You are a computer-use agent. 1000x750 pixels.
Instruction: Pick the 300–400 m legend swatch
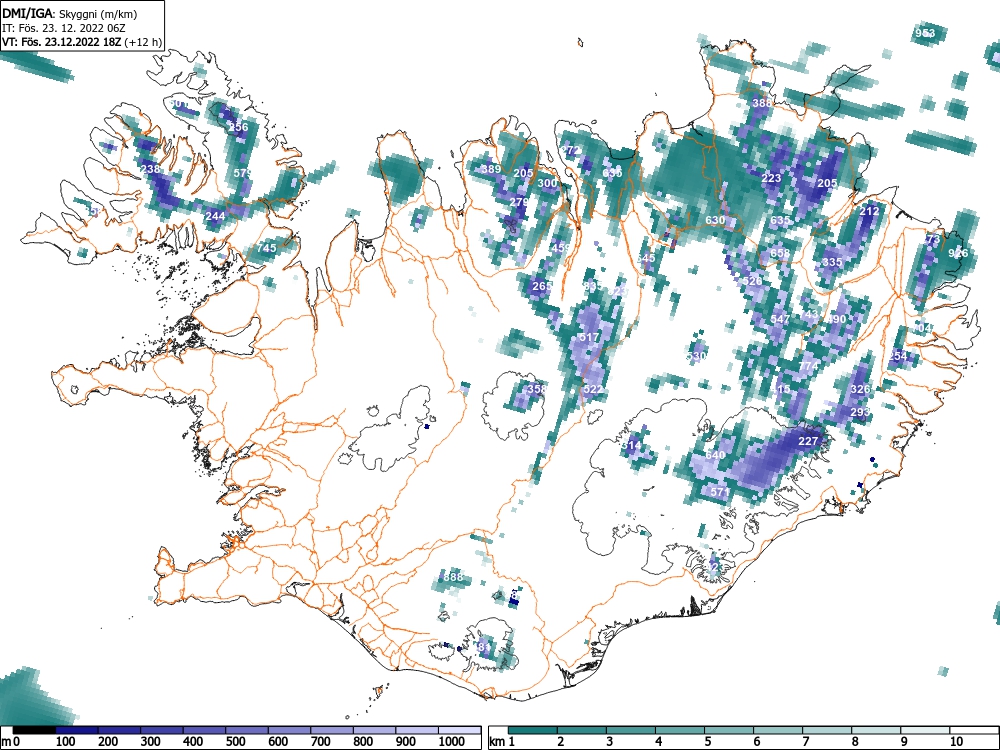[x=162, y=730]
